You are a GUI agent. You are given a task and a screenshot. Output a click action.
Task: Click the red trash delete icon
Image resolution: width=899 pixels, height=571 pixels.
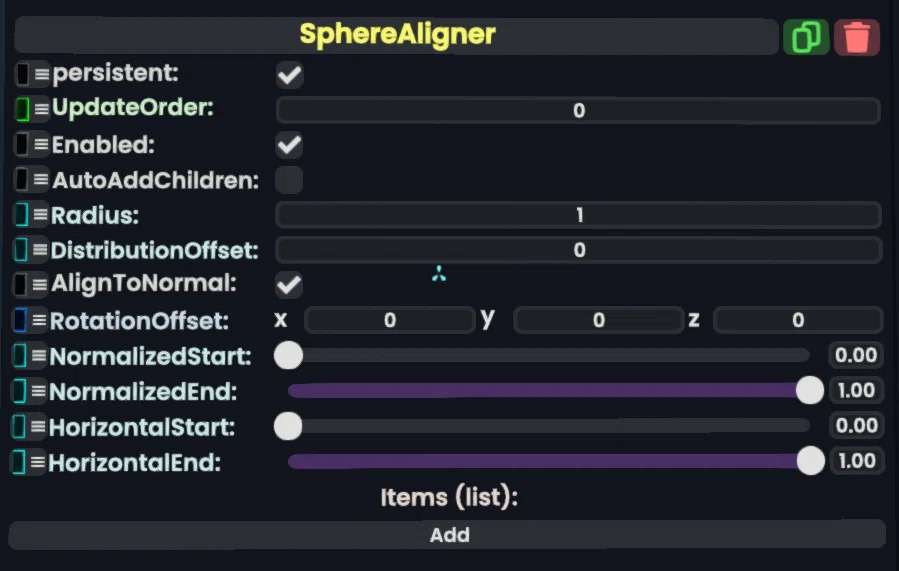click(857, 37)
